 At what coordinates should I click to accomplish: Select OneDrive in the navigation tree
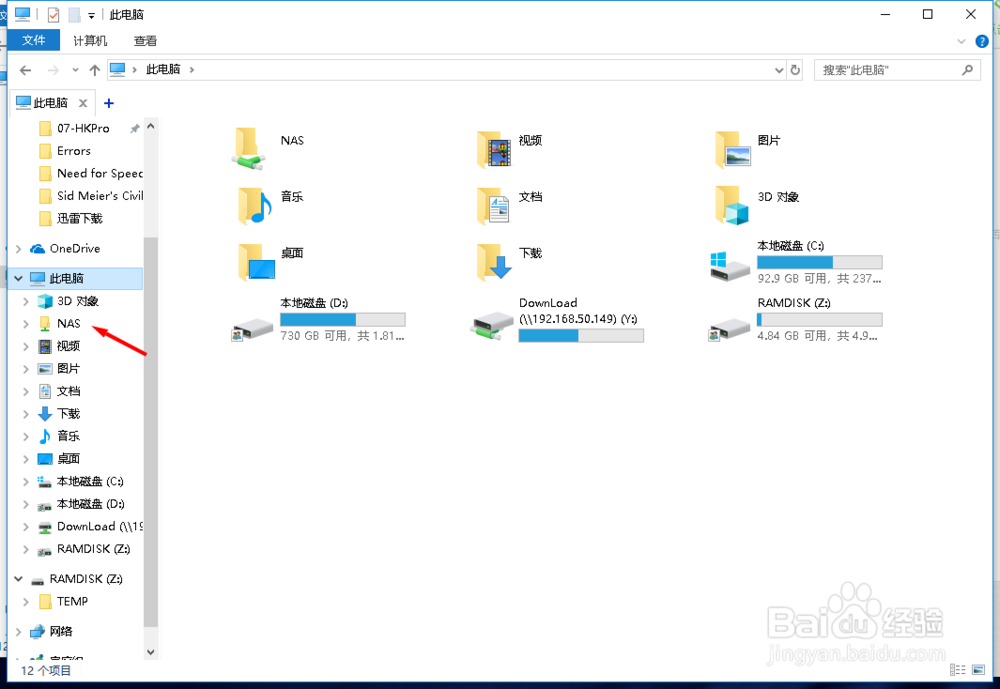[x=75, y=249]
